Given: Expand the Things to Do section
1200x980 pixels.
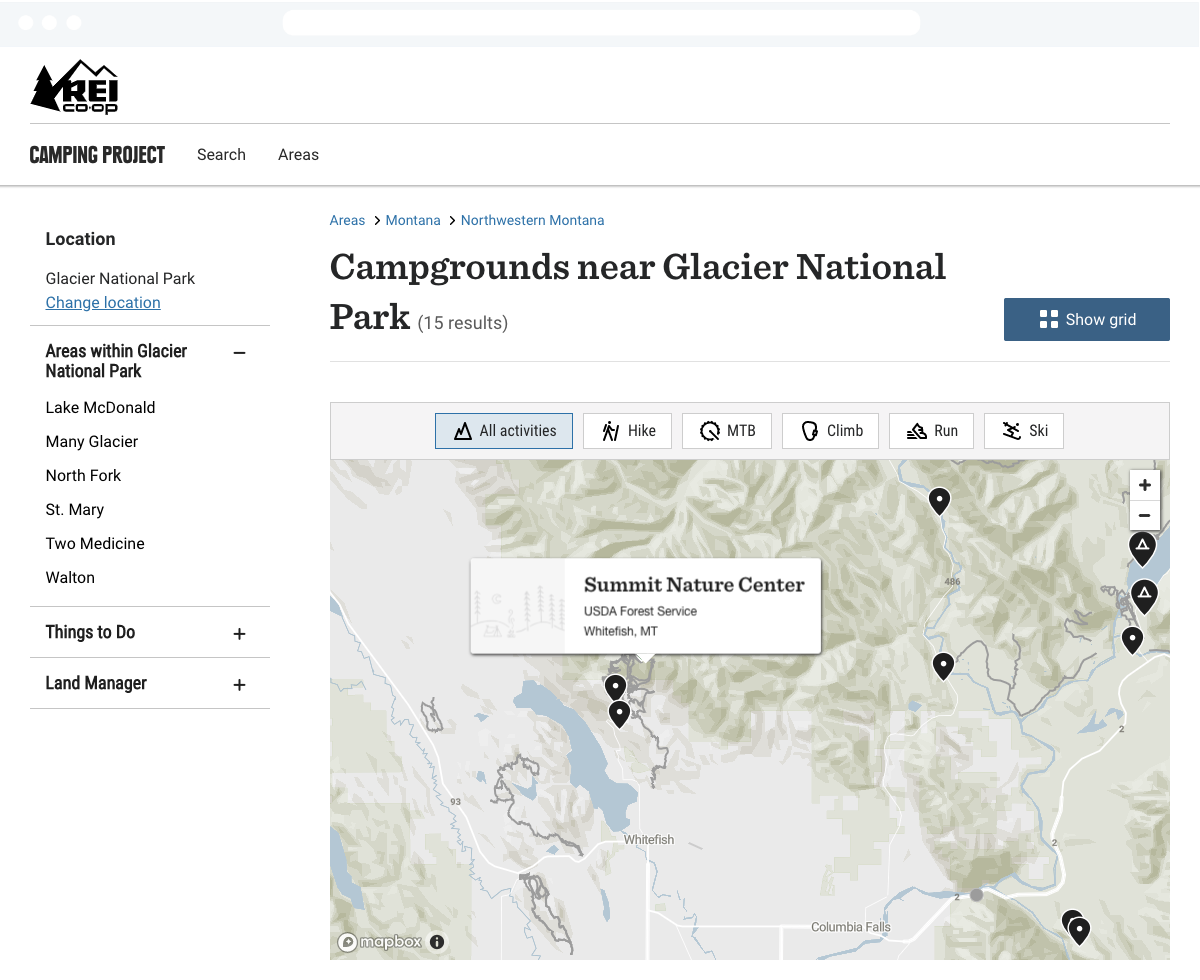Looking at the screenshot, I should pyautogui.click(x=239, y=634).
